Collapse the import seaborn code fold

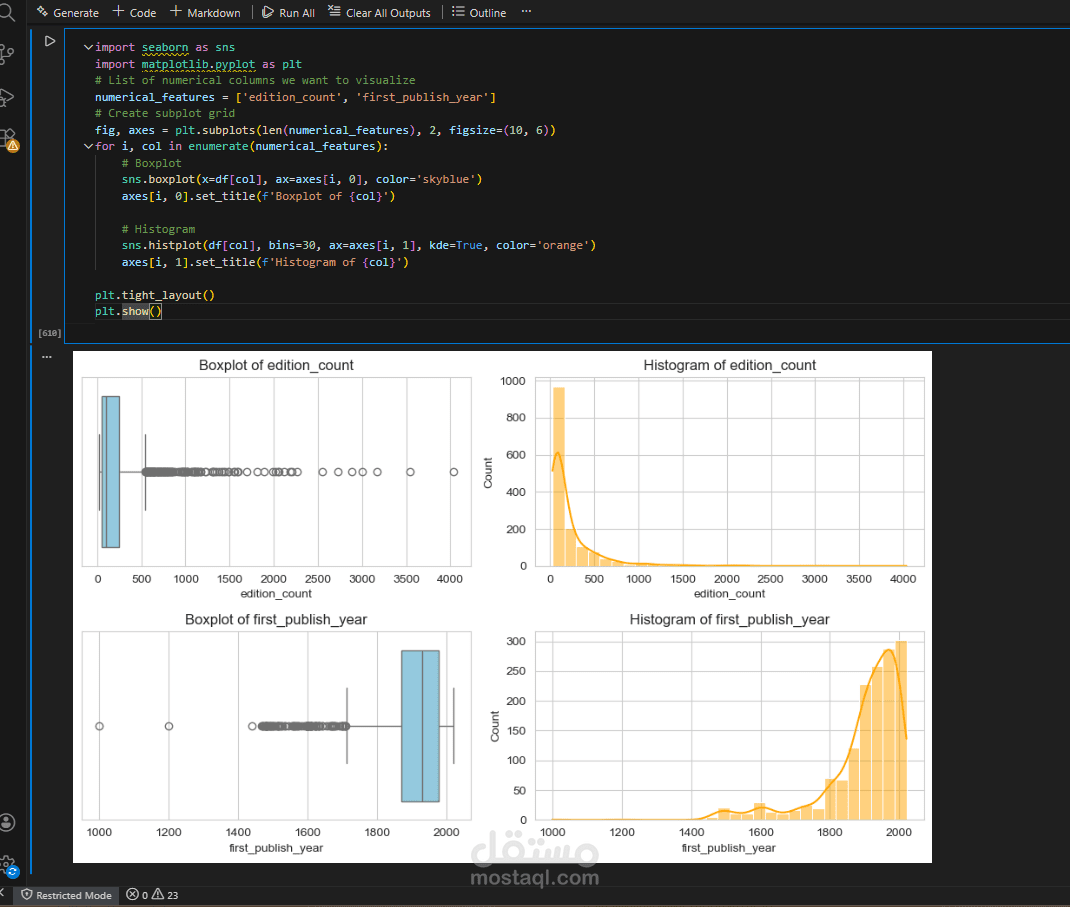(x=88, y=47)
